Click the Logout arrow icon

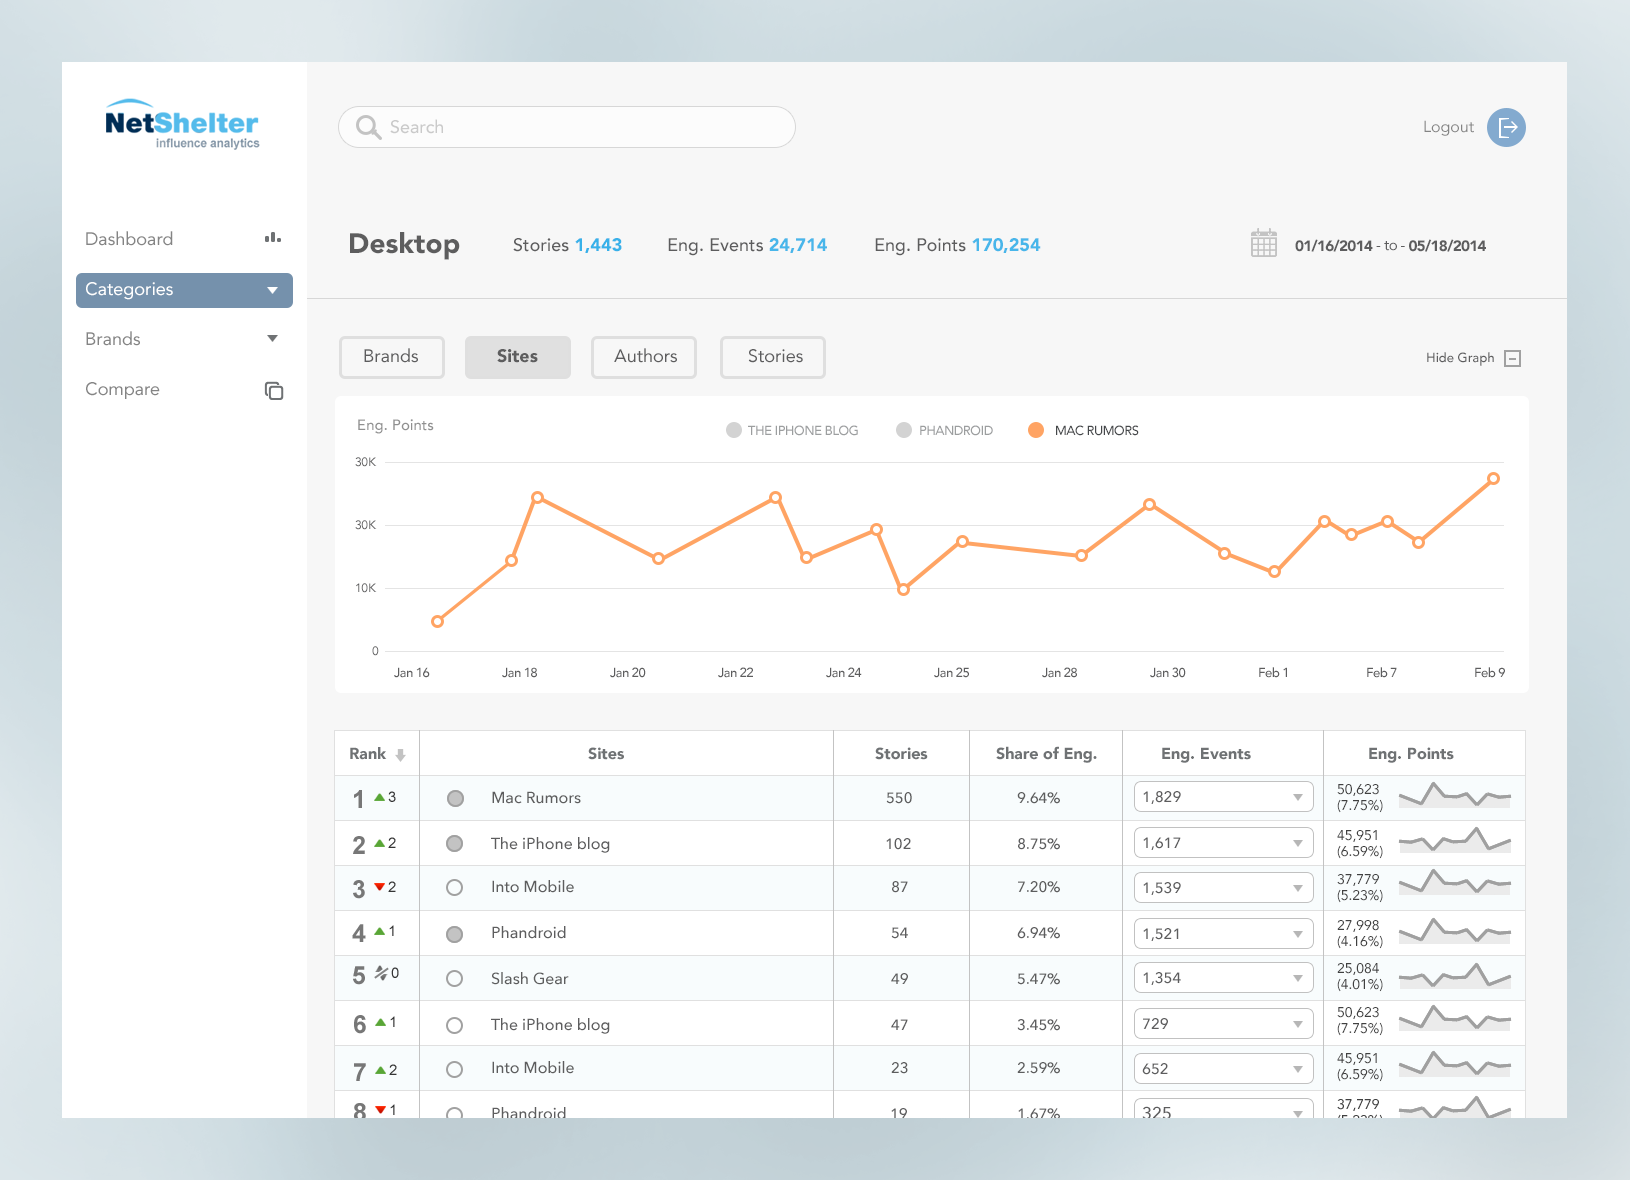click(1506, 127)
